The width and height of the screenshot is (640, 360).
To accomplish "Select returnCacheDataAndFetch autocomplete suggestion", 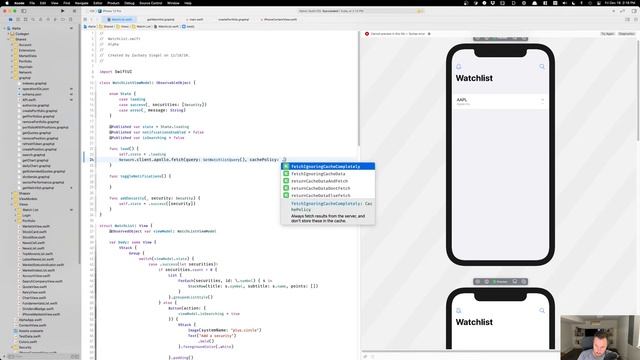I will [328, 181].
